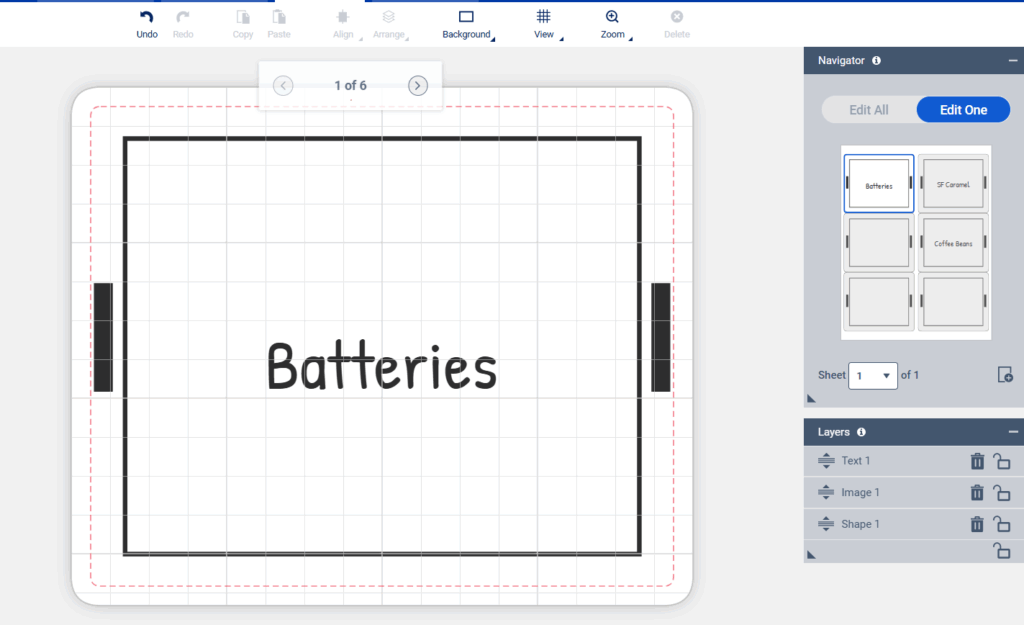
Task: Collapse the Layers panel
Action: click(x=1013, y=433)
